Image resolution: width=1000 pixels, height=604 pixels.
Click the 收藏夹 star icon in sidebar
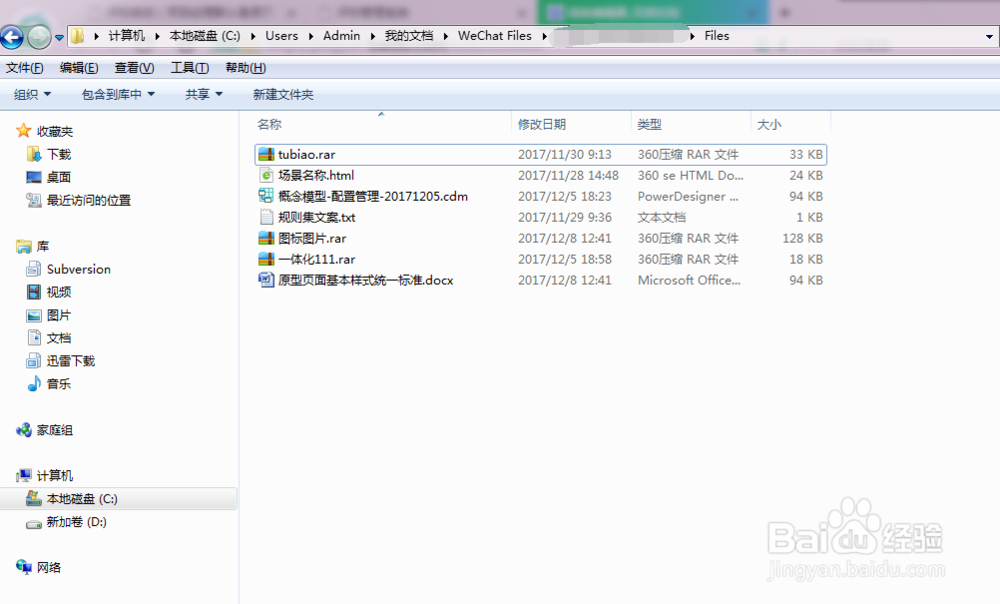24,131
